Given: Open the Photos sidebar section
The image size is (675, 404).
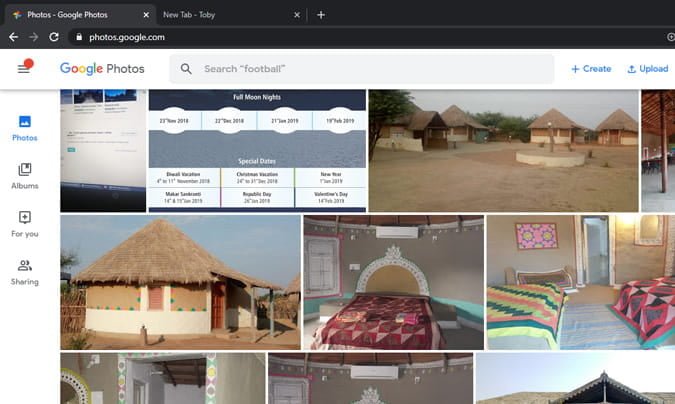Looking at the screenshot, I should 25,128.
